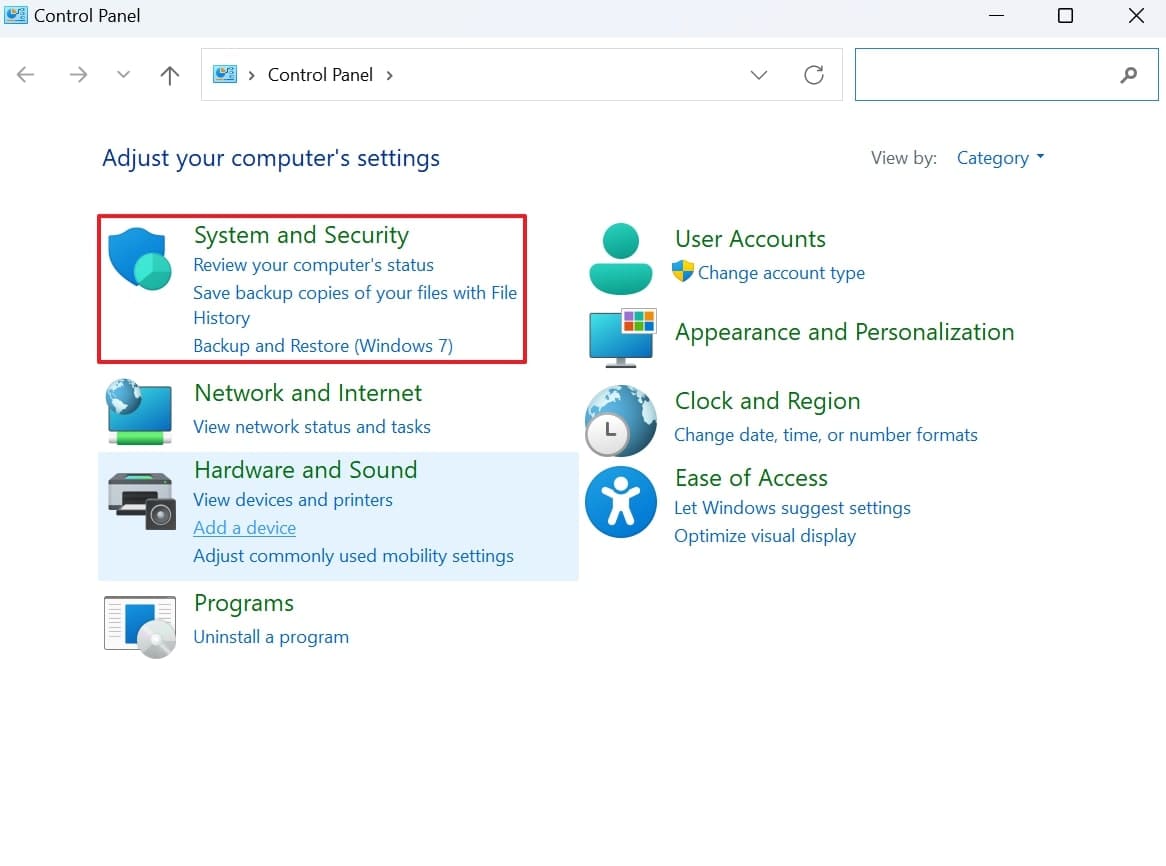Click the Hardware and Sound printer icon
1166x866 pixels.
point(140,497)
